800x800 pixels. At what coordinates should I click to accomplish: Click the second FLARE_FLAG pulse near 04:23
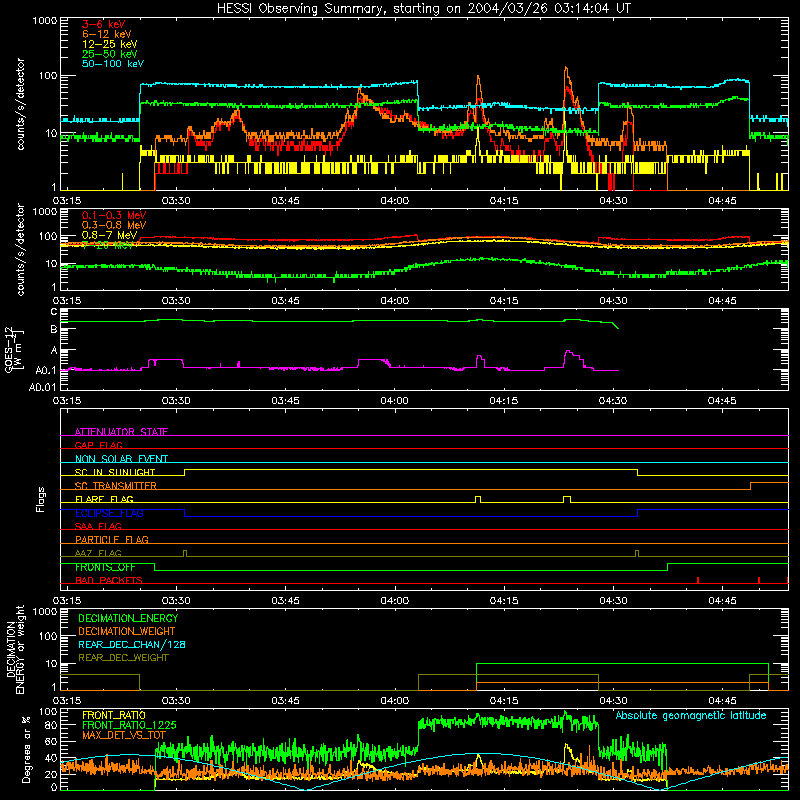tap(567, 499)
